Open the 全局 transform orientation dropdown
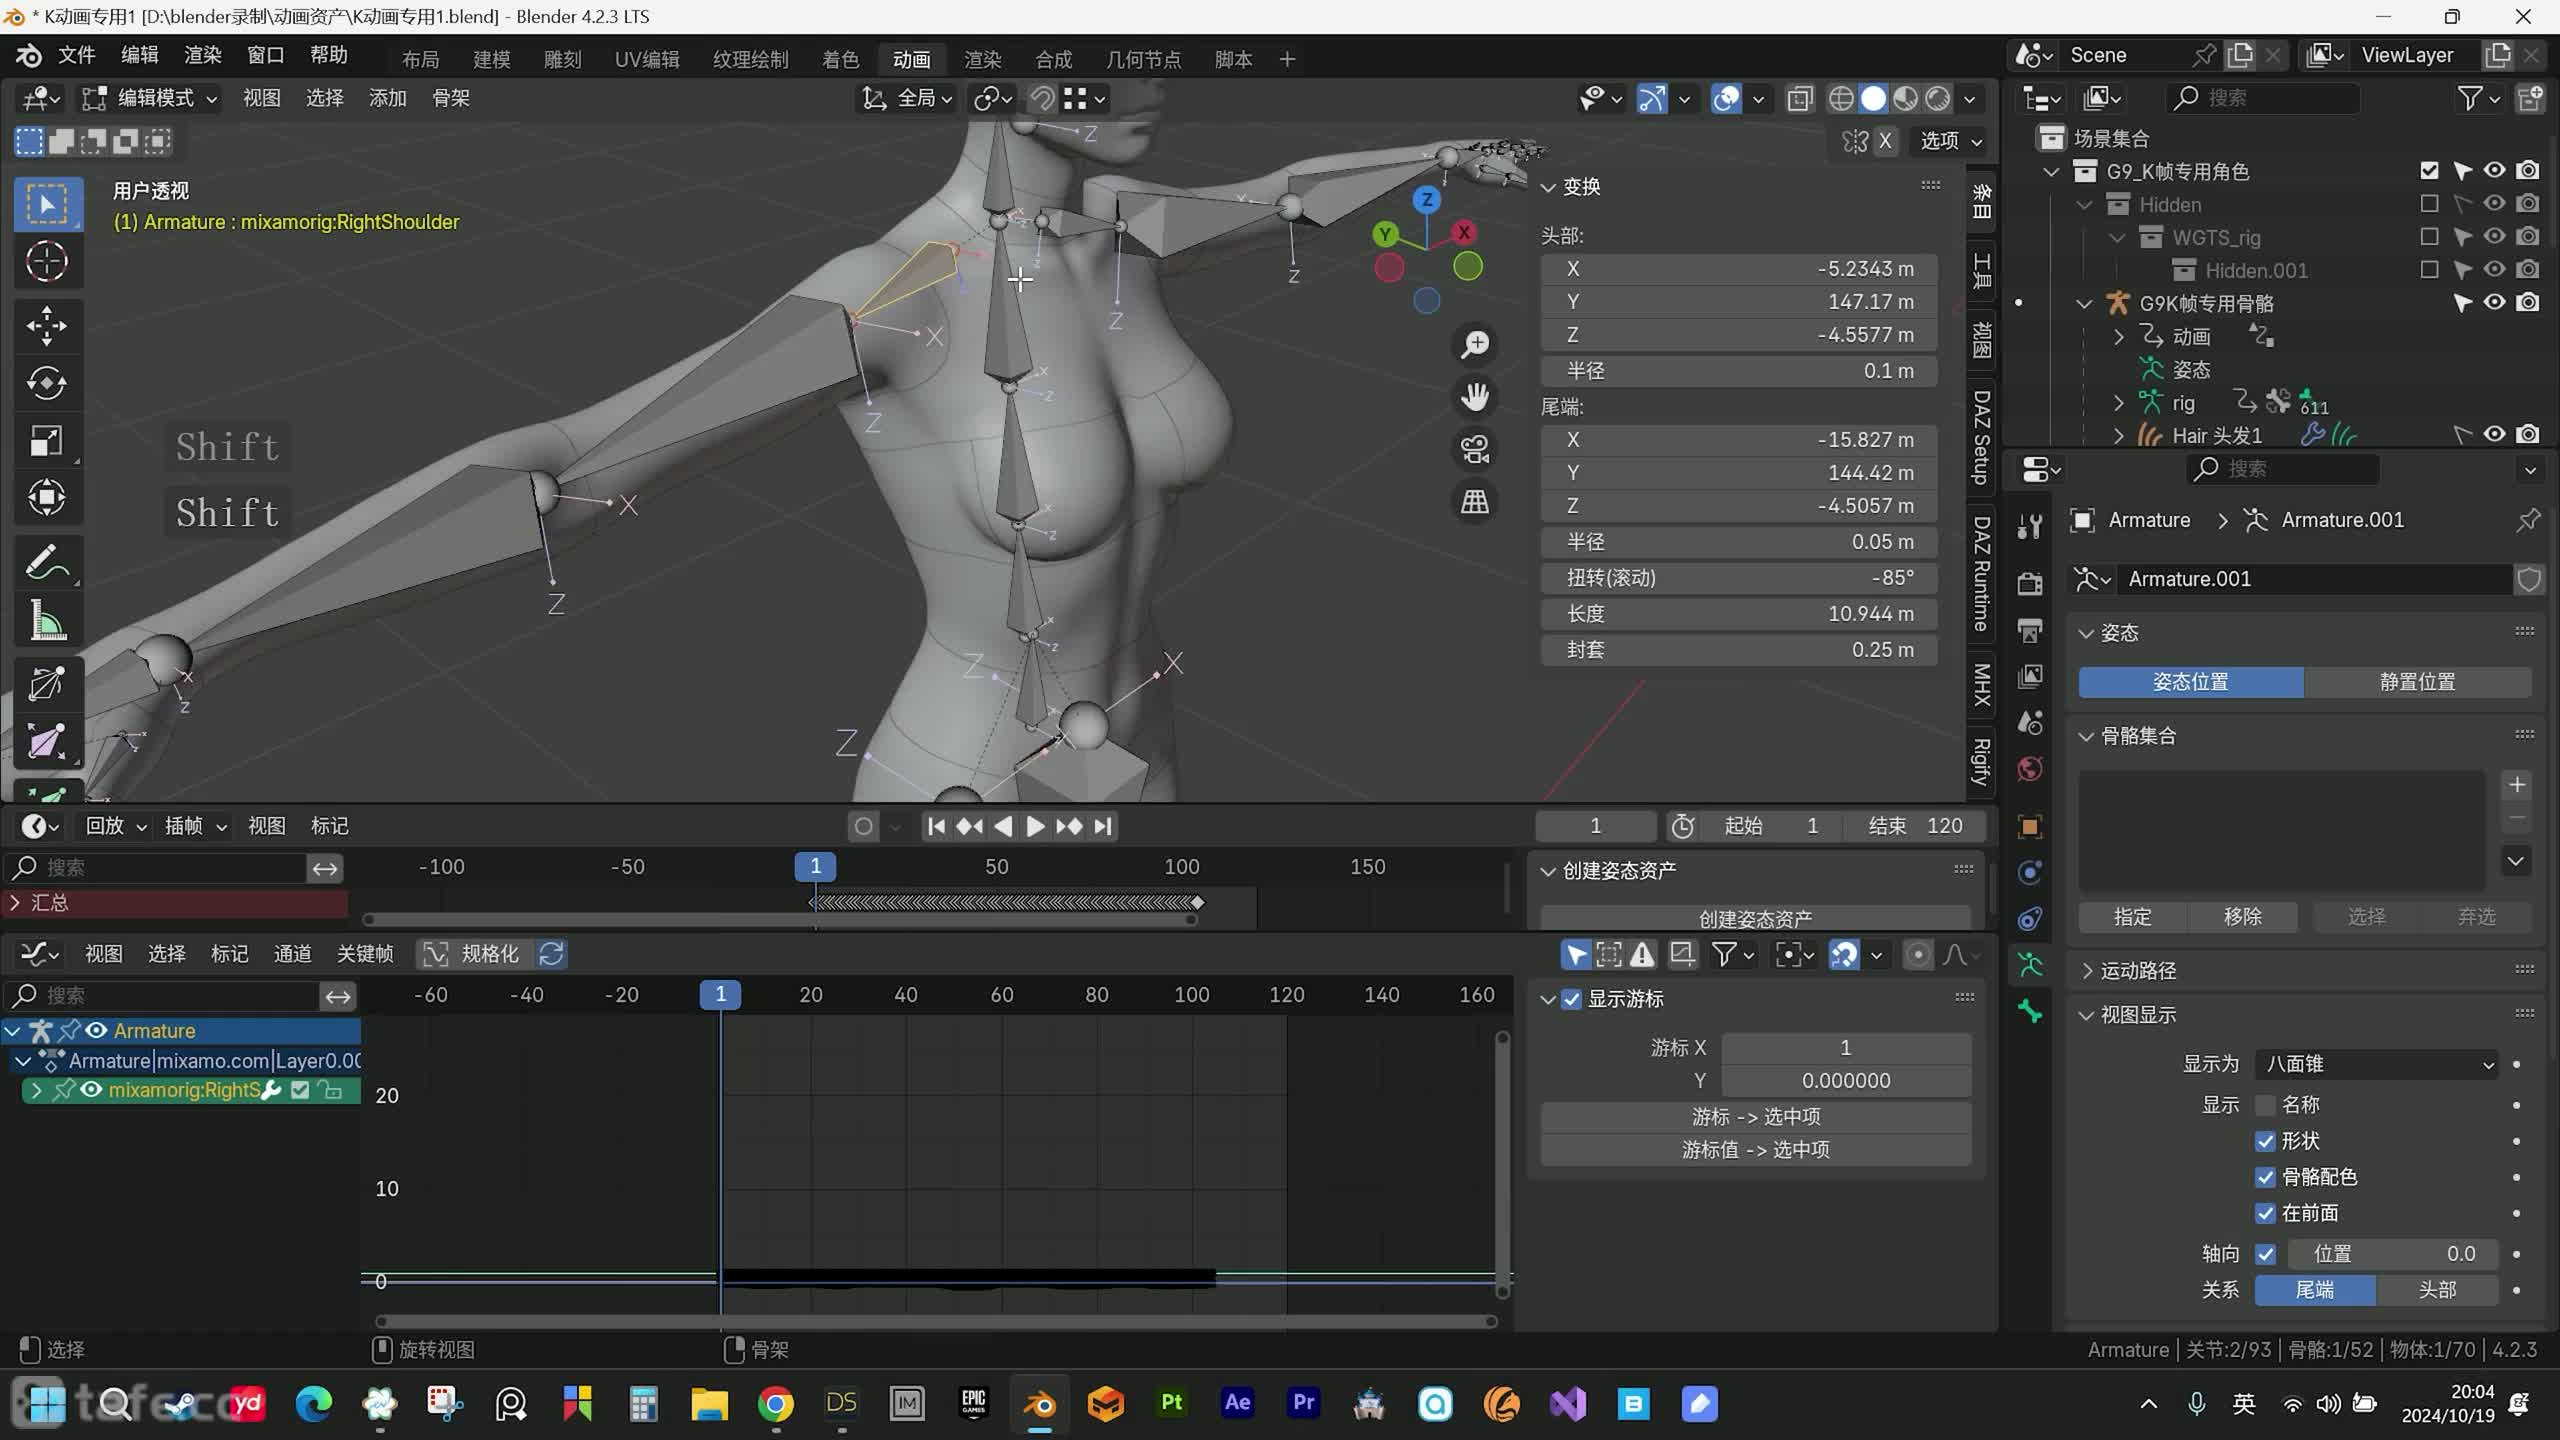This screenshot has height=1440, width=2560. [907, 98]
